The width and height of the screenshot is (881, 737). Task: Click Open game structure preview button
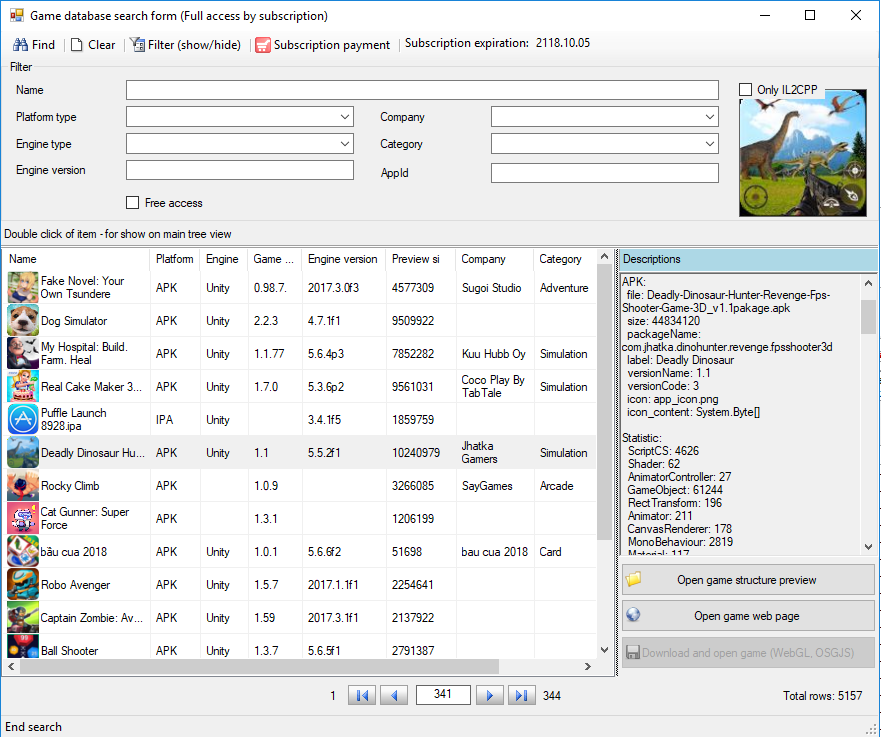[x=747, y=580]
